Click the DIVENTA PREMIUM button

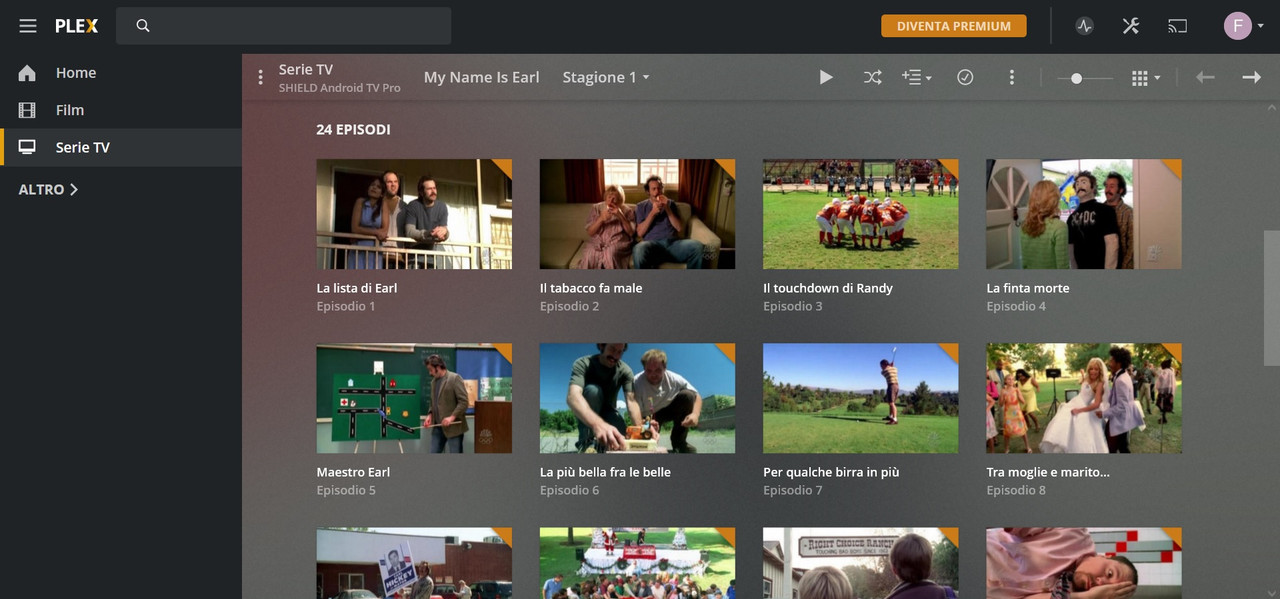(x=954, y=26)
